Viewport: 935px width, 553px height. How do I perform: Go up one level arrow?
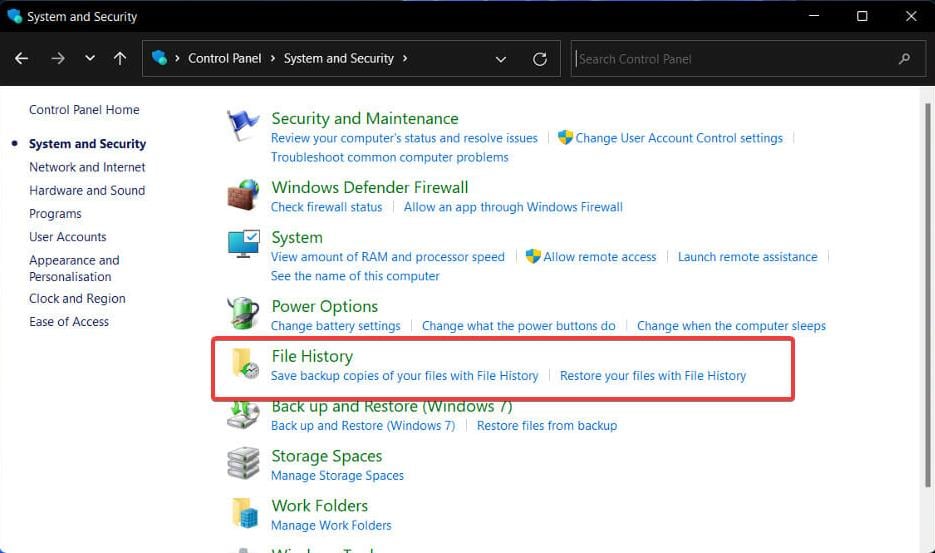point(120,58)
